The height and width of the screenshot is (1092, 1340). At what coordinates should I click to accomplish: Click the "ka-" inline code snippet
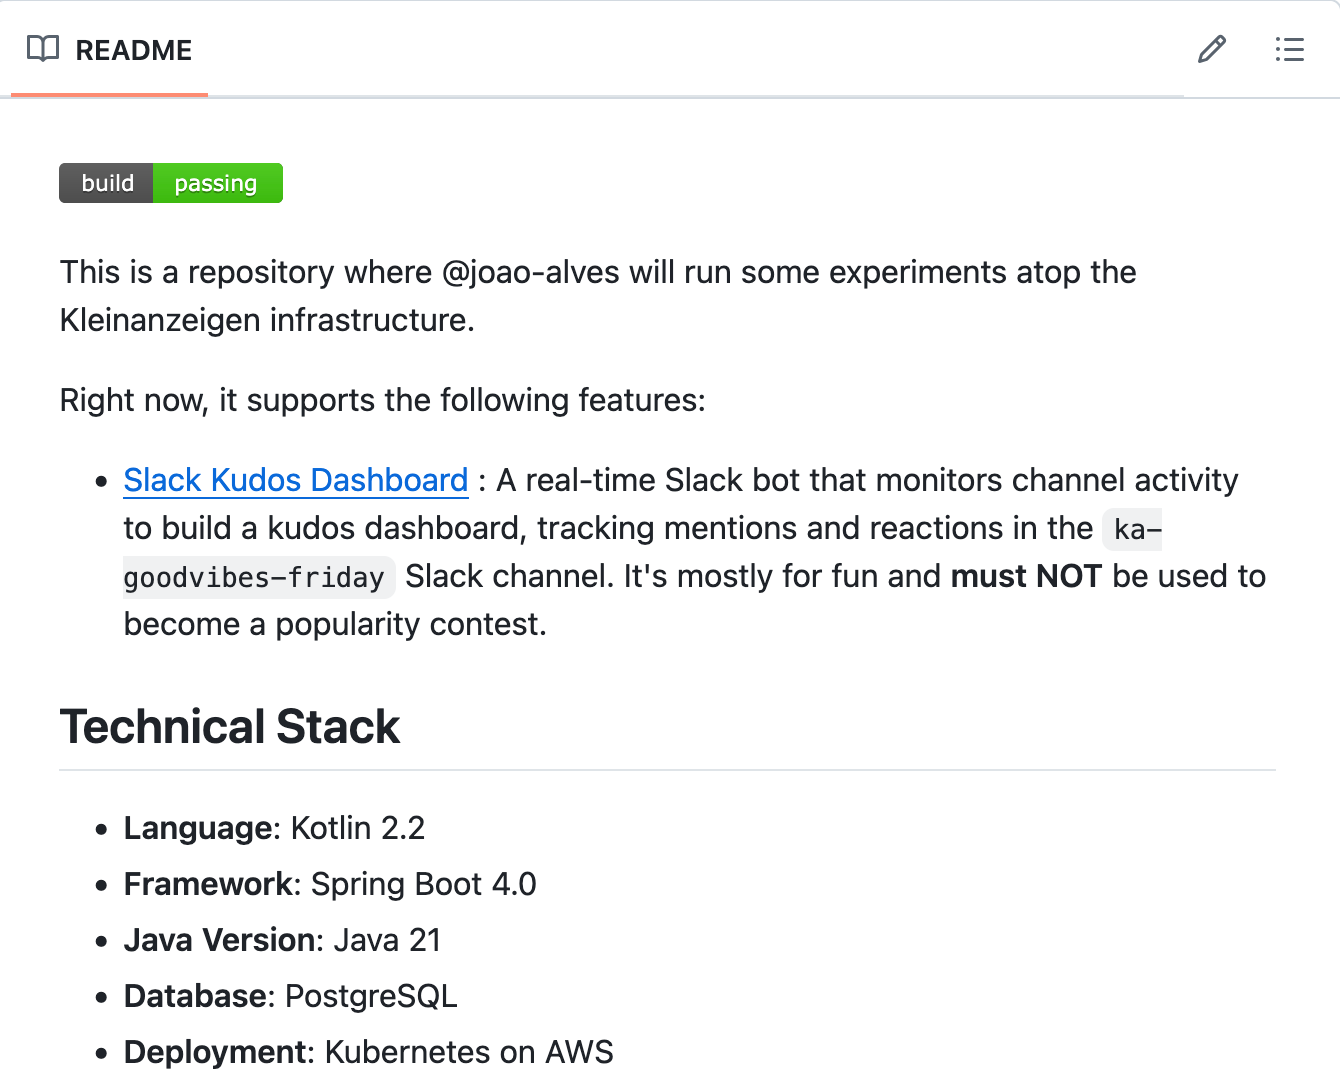pyautogui.click(x=1137, y=529)
